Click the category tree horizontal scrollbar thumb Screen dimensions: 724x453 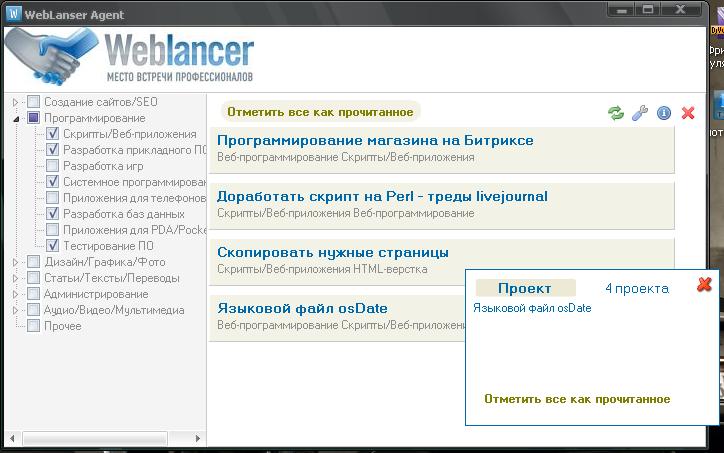[x=95, y=438]
